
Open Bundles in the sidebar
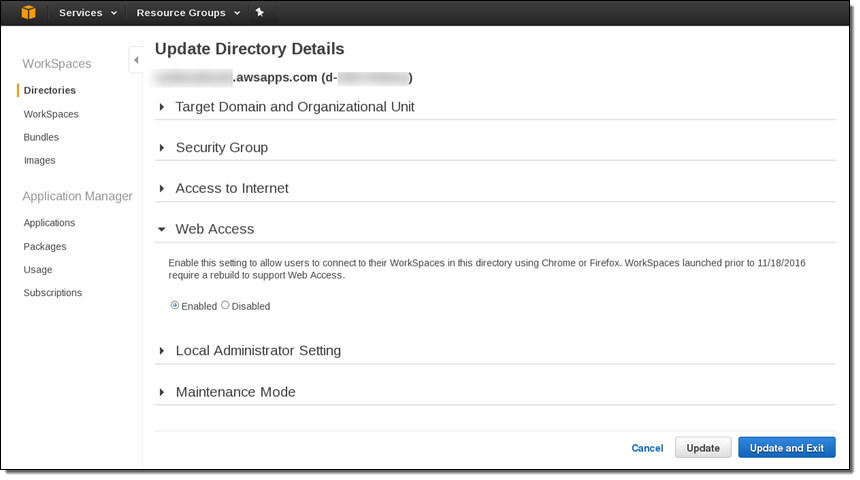tap(41, 137)
